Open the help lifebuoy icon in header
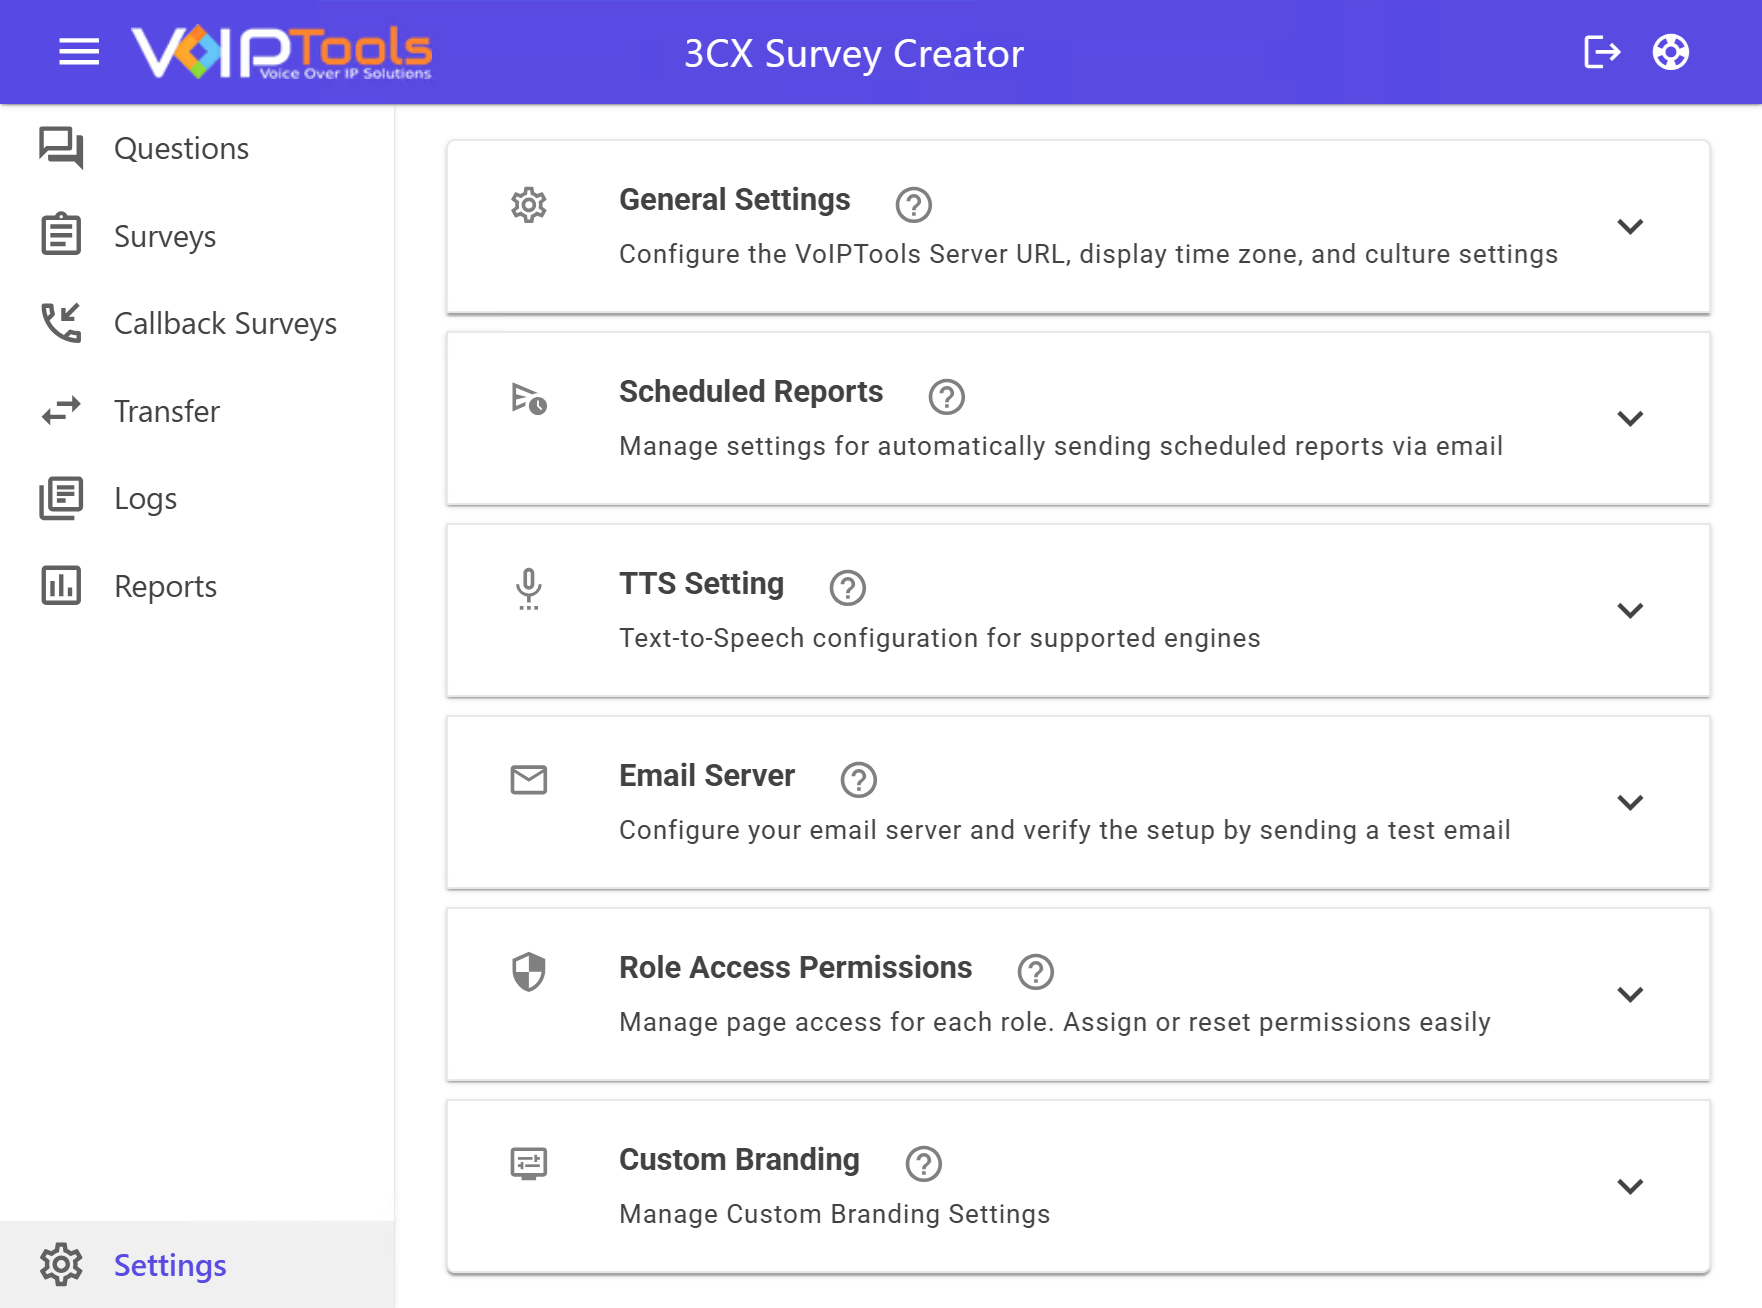Image resolution: width=1762 pixels, height=1308 pixels. point(1670,52)
